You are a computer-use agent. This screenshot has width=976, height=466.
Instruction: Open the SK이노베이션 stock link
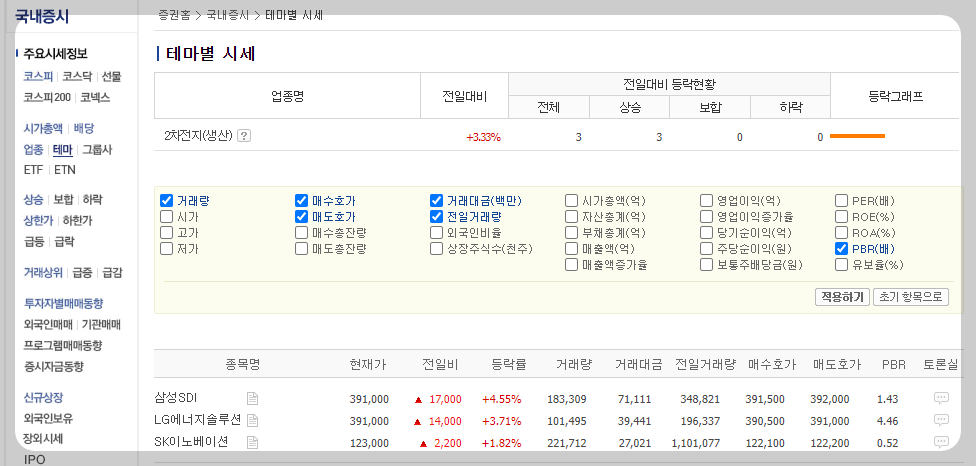[x=191, y=442]
